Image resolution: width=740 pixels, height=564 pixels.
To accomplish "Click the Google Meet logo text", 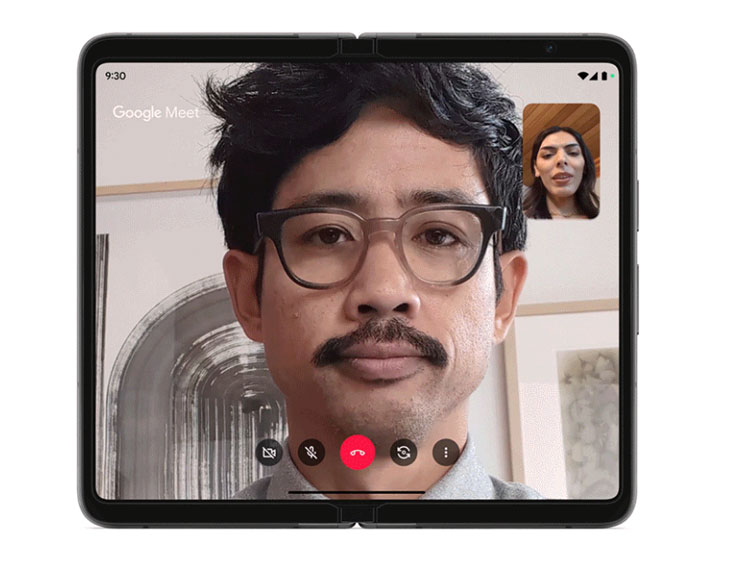I will pyautogui.click(x=155, y=112).
